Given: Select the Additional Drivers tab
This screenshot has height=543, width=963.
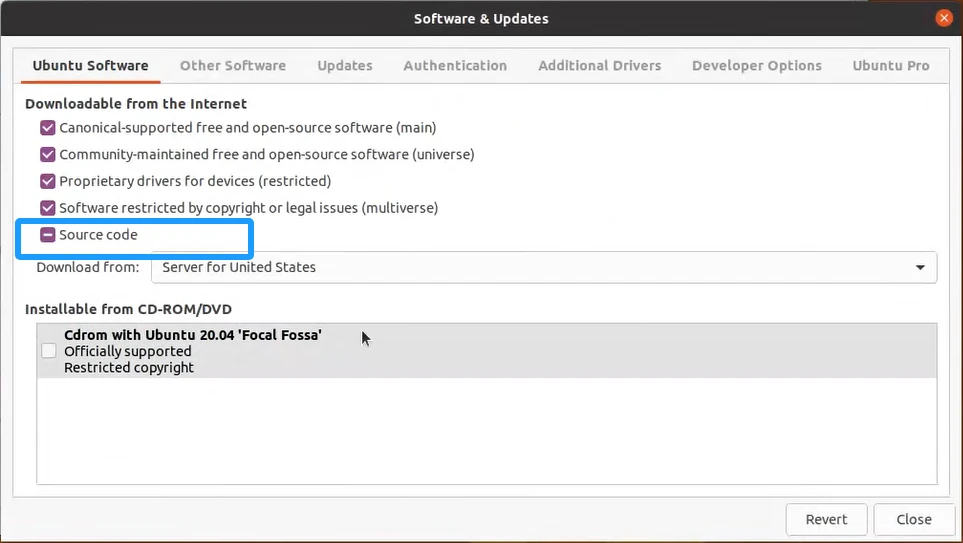Looking at the screenshot, I should [x=599, y=66].
